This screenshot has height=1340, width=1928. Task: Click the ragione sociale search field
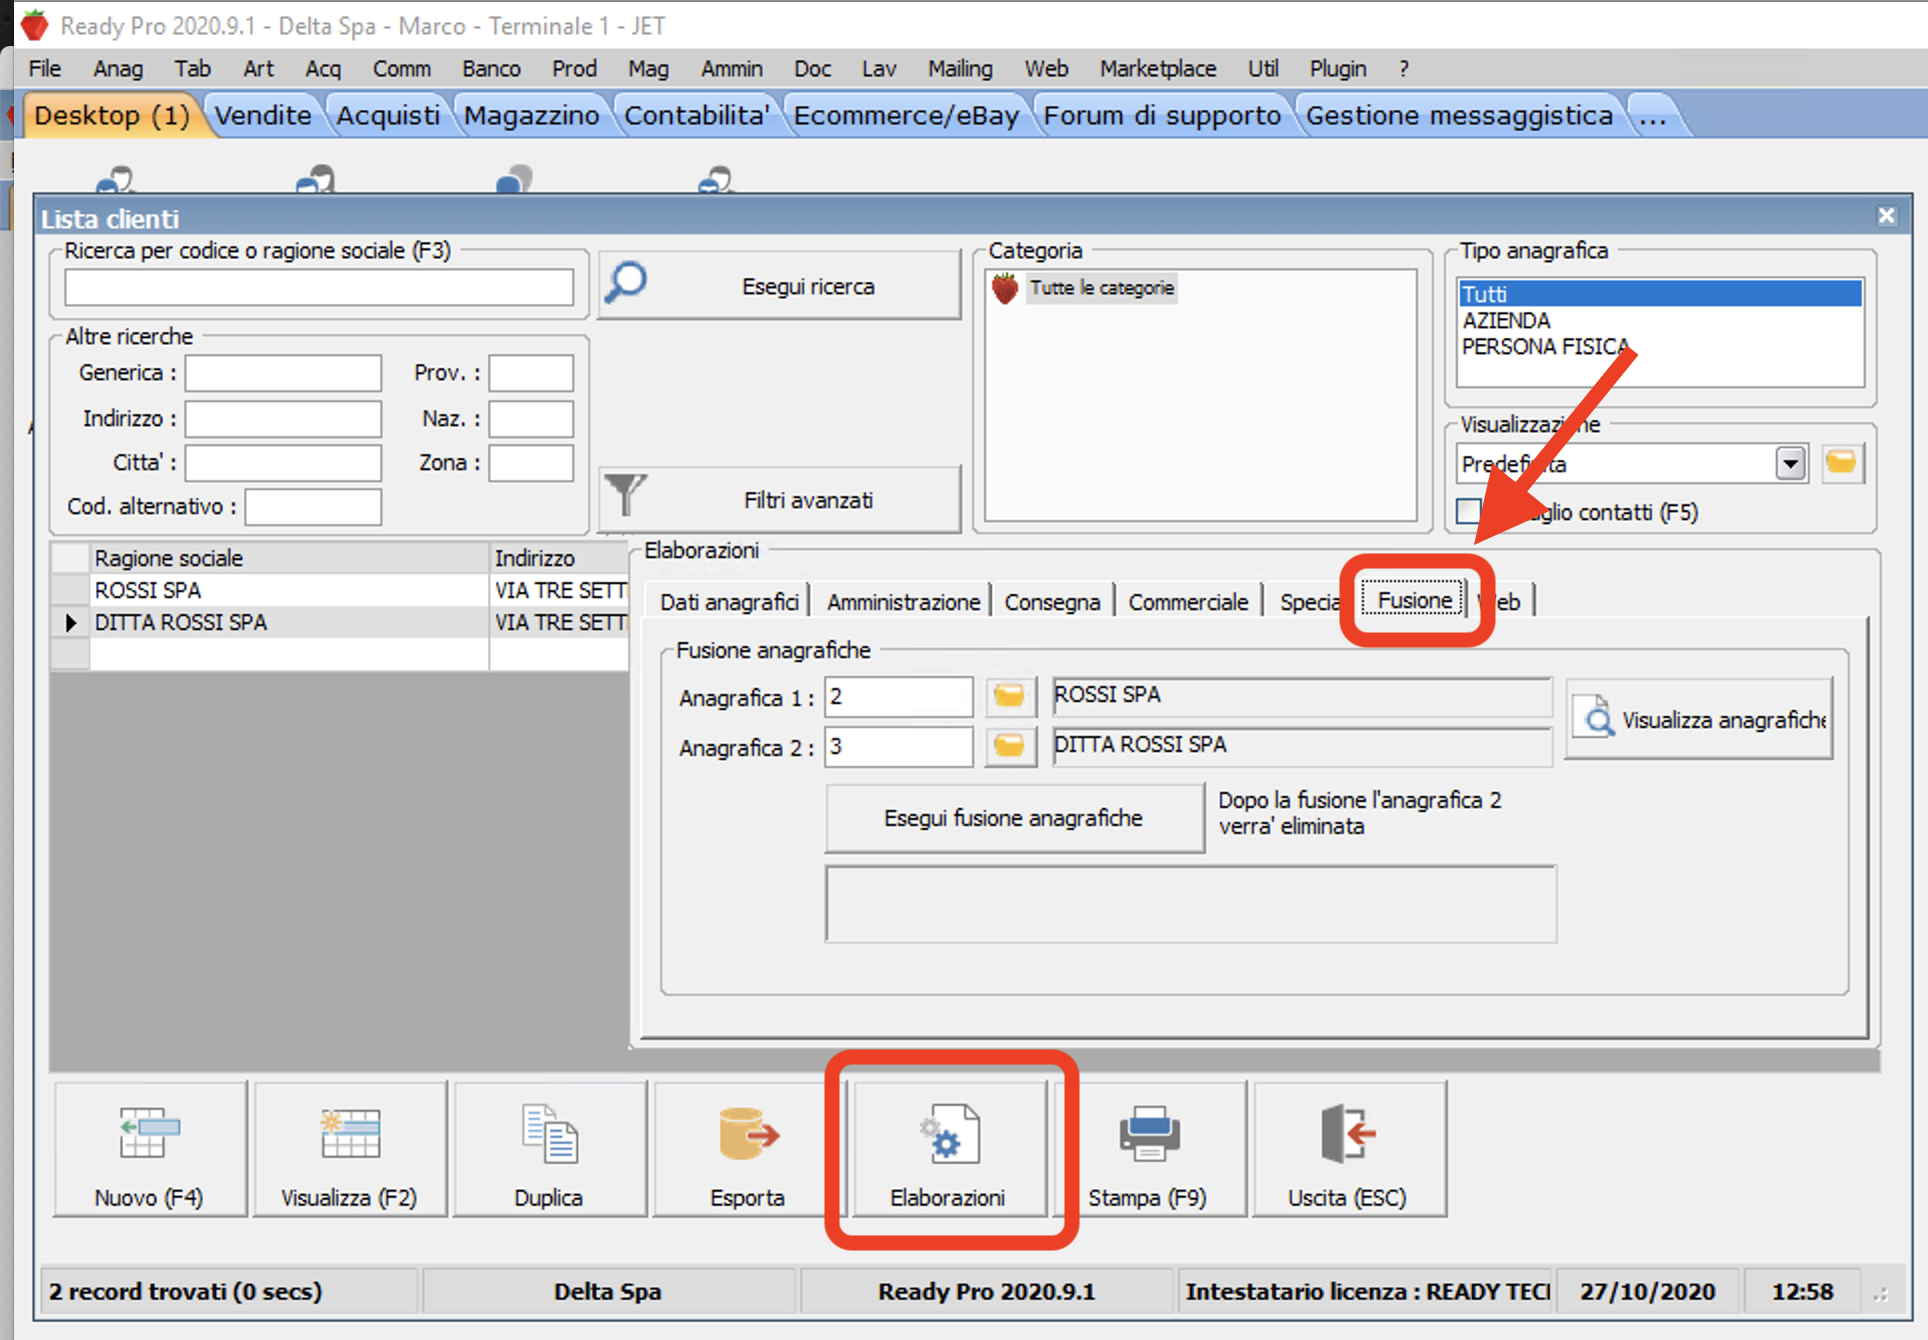click(x=319, y=288)
